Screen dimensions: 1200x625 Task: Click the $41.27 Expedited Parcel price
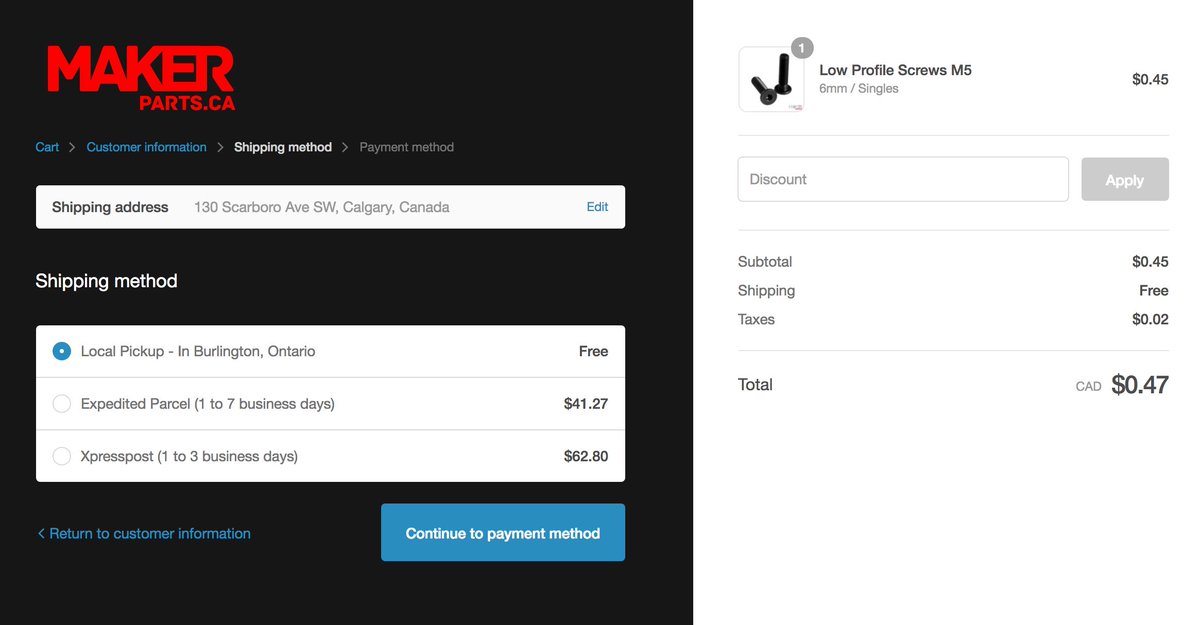(586, 404)
